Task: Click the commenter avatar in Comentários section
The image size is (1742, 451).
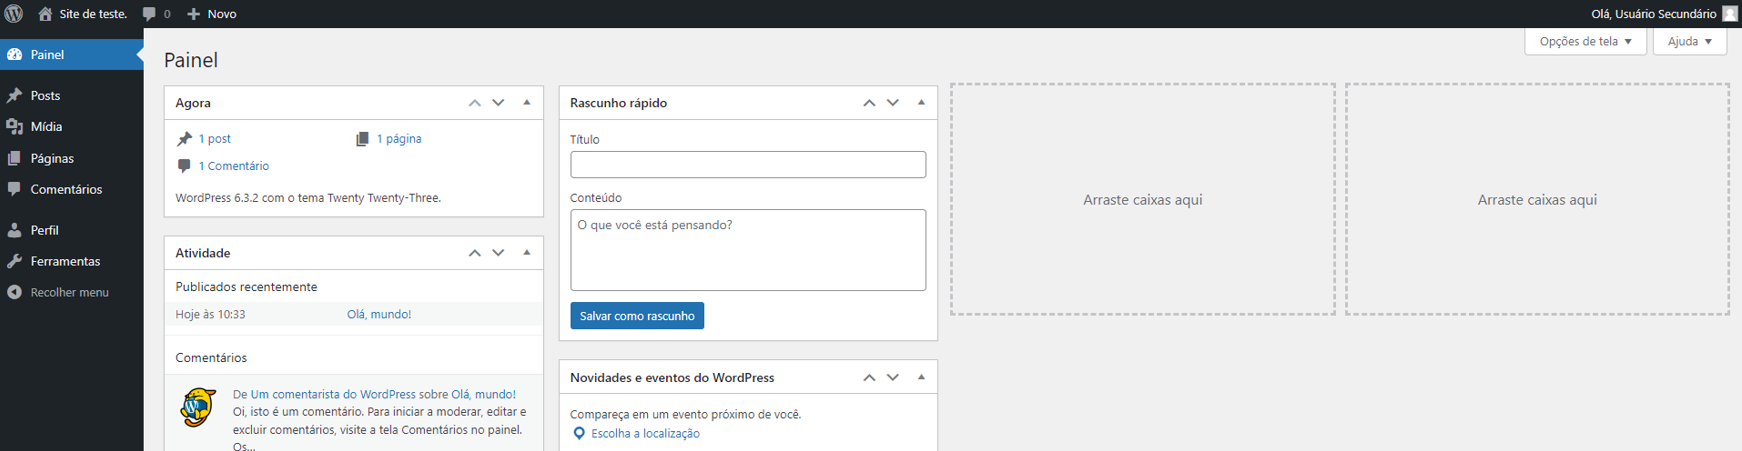Action: pyautogui.click(x=198, y=407)
